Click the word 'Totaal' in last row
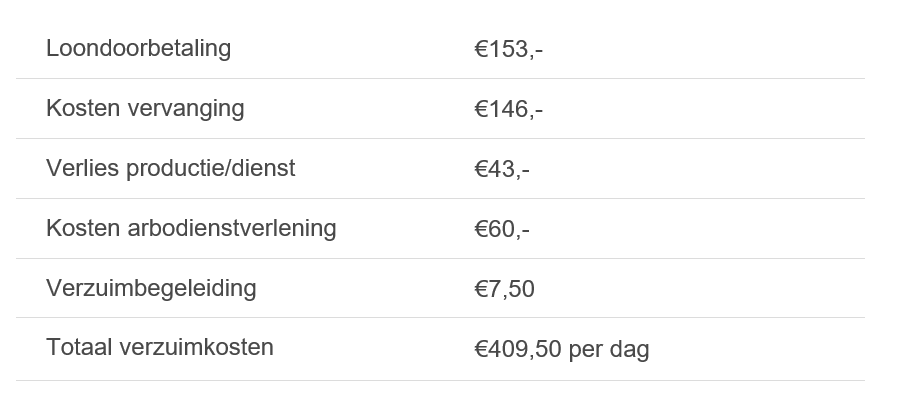Screen dimensions: 910x417 point(80,347)
